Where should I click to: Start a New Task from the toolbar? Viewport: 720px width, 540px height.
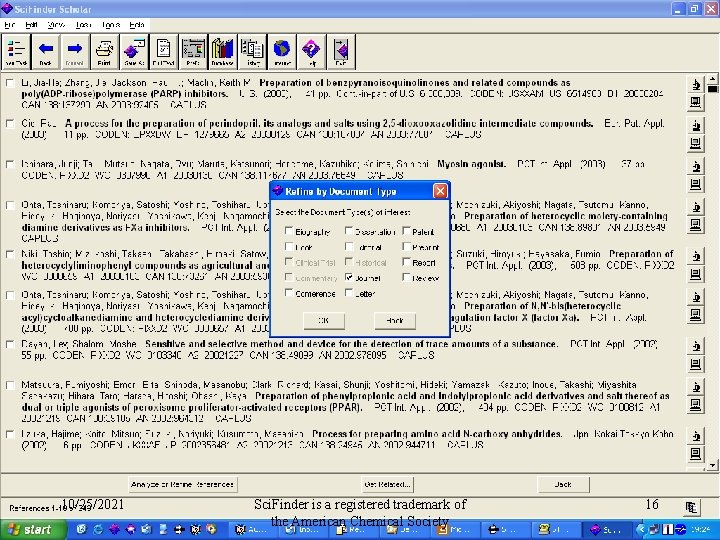click(17, 51)
